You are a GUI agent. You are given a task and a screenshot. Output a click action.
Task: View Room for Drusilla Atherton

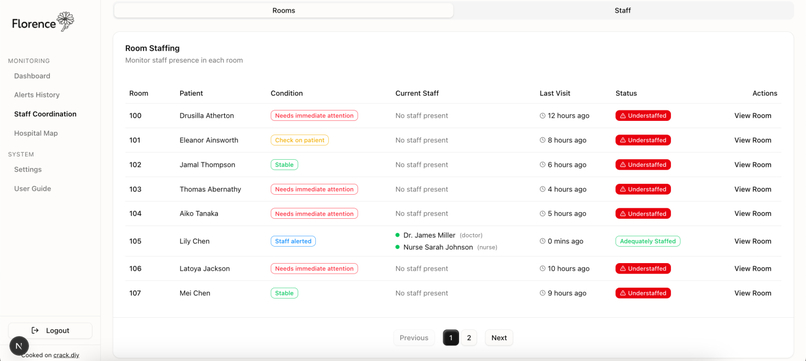[x=753, y=116]
